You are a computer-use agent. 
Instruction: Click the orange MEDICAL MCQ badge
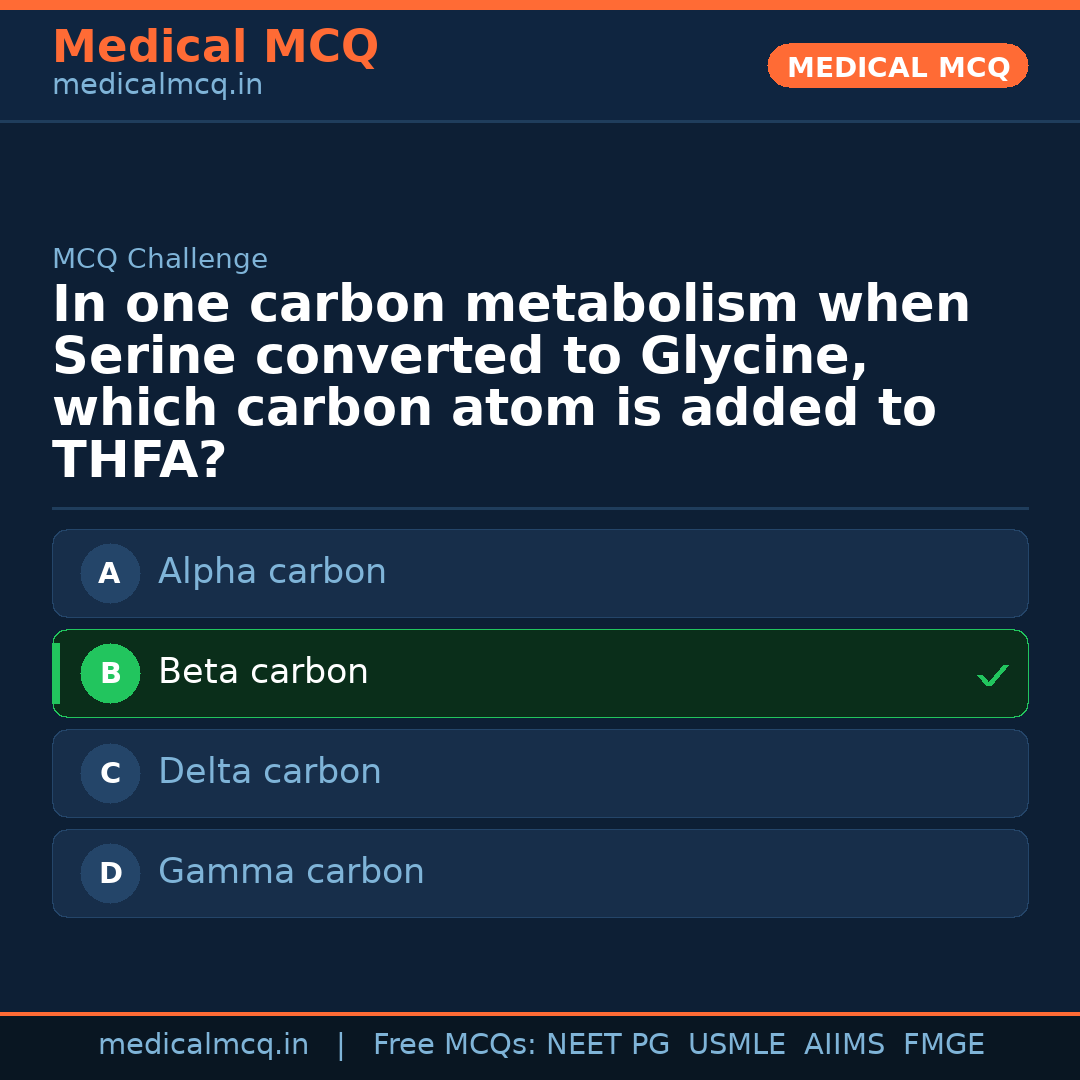point(898,66)
